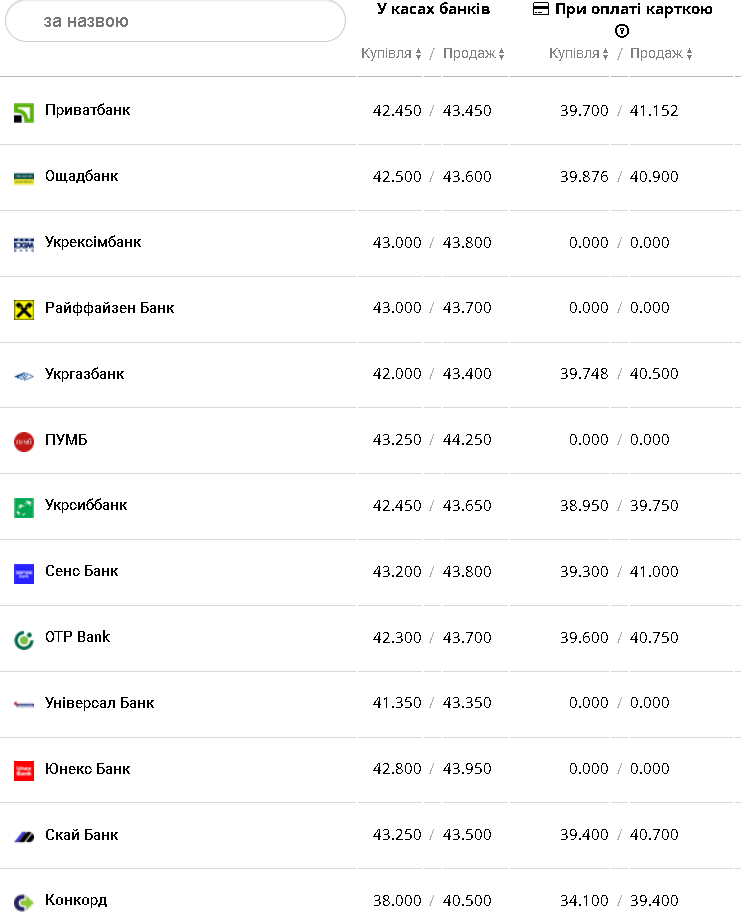Viewport: 741px width, 915px height.
Task: Sort by cash desk Продаж column
Action: click(x=473, y=54)
